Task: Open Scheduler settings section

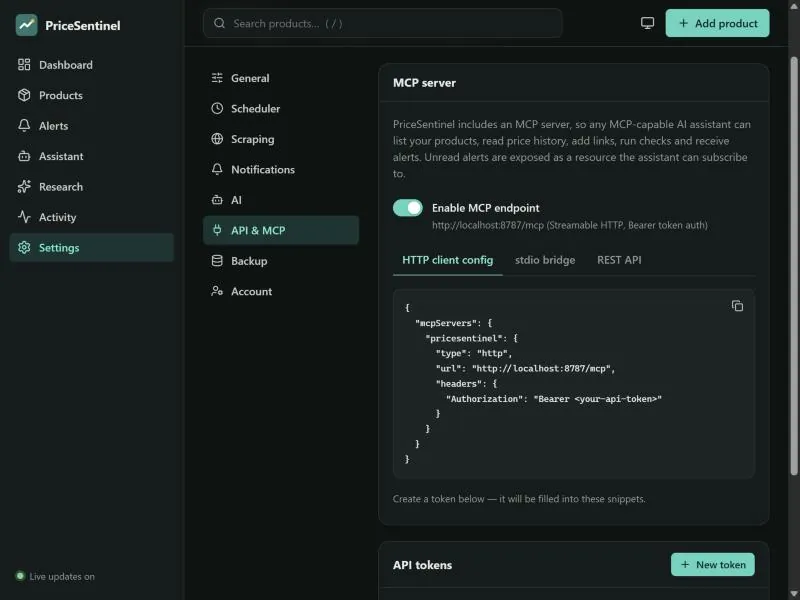Action: [x=281, y=109]
